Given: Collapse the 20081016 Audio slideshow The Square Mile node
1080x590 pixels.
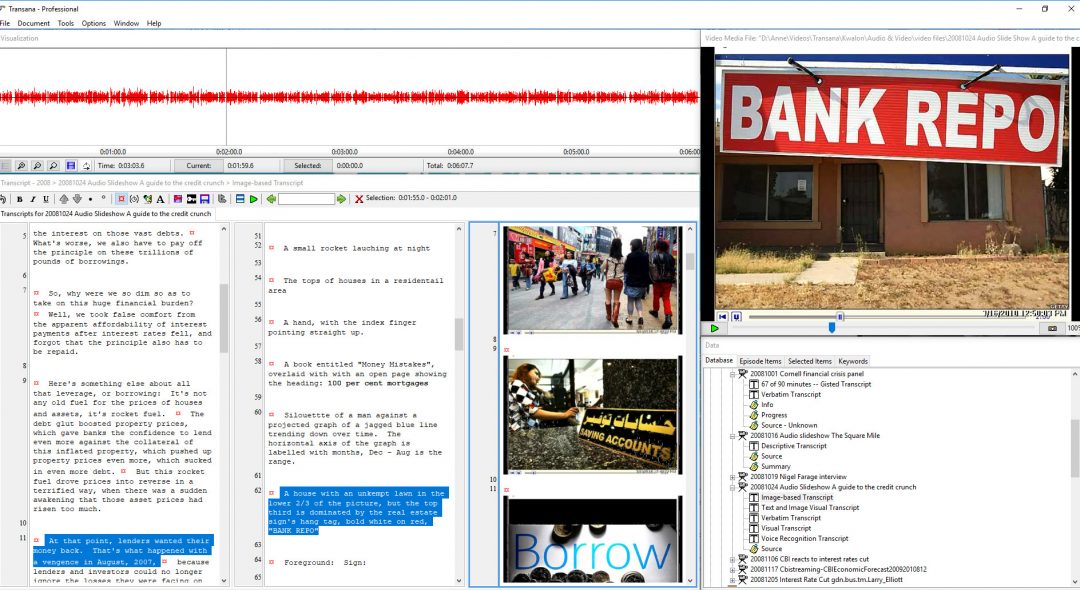Looking at the screenshot, I should pos(732,436).
